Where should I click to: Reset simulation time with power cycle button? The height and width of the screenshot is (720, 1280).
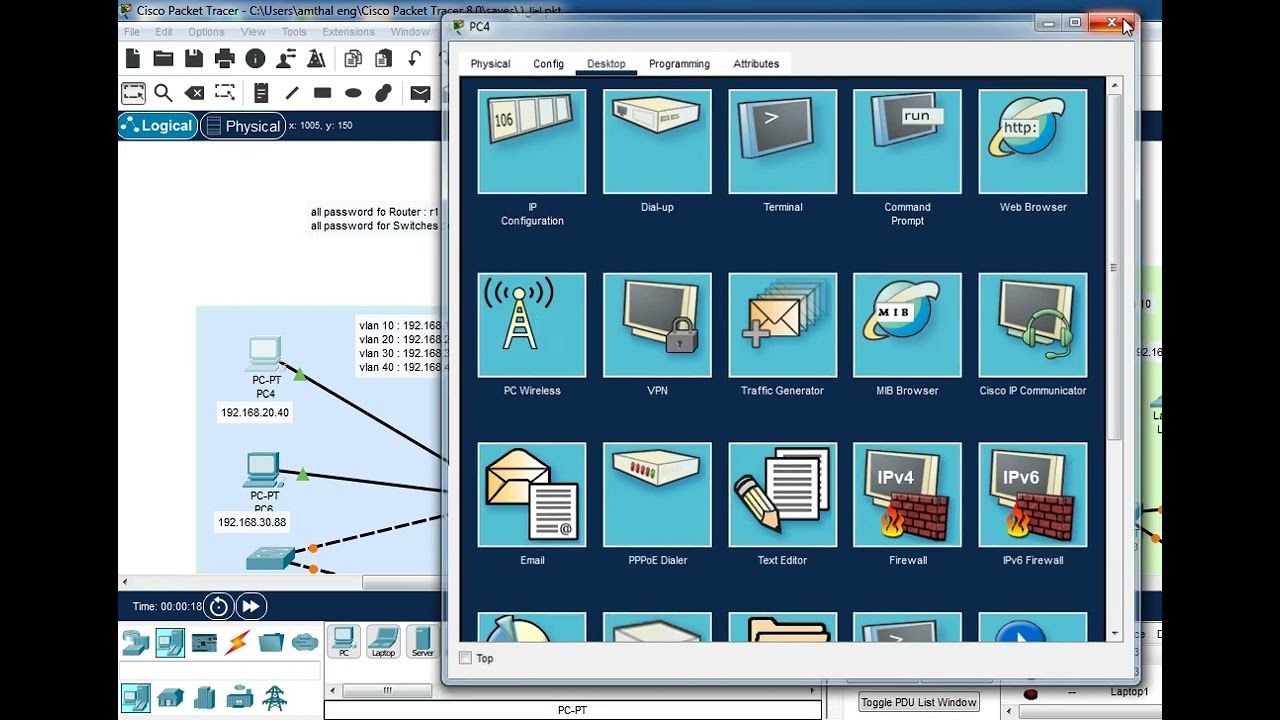tap(219, 606)
